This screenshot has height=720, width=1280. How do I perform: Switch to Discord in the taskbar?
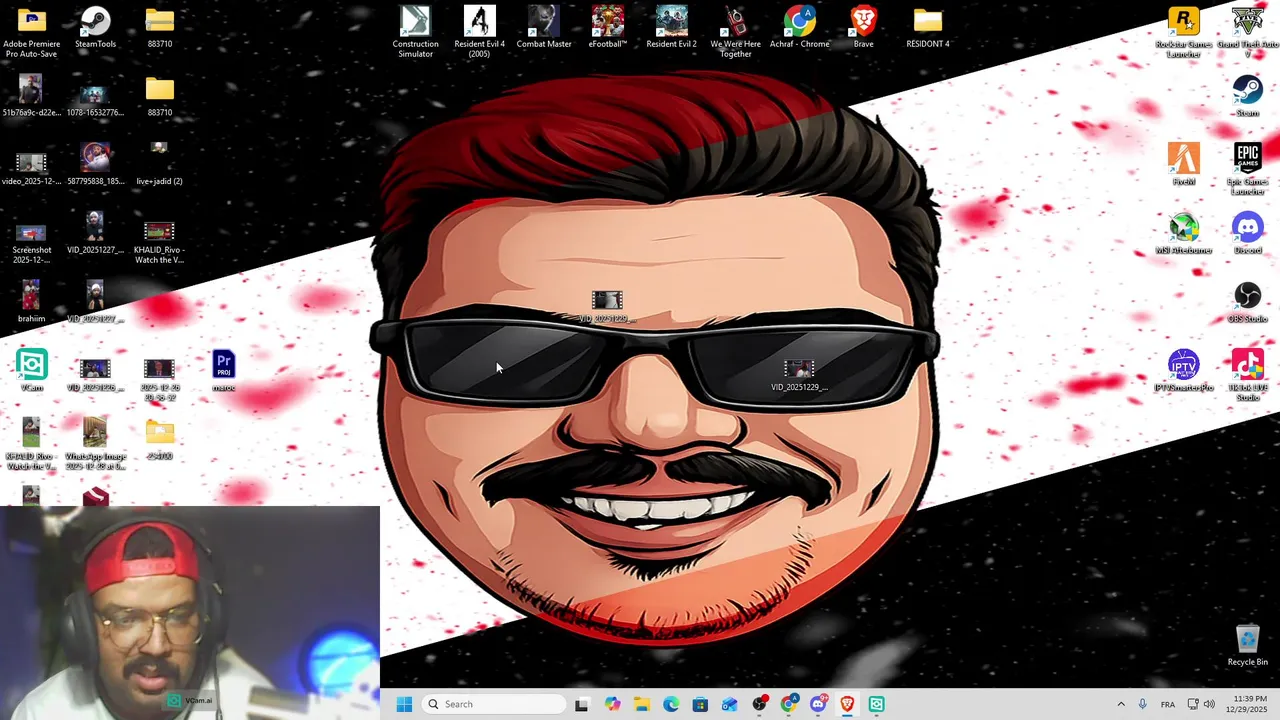click(x=818, y=704)
